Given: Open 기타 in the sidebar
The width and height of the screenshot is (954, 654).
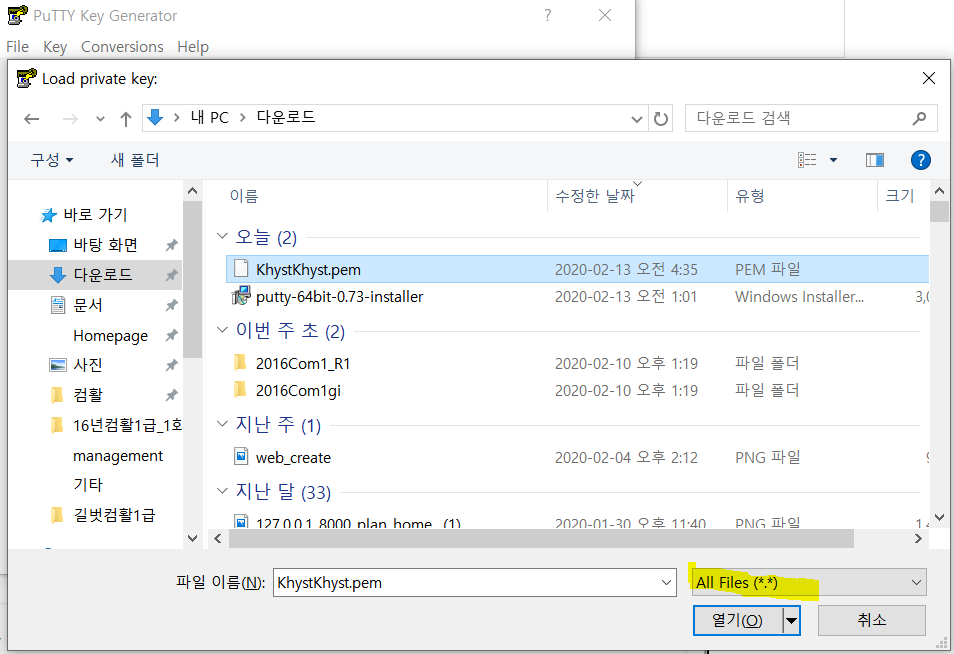Looking at the screenshot, I should (x=88, y=485).
